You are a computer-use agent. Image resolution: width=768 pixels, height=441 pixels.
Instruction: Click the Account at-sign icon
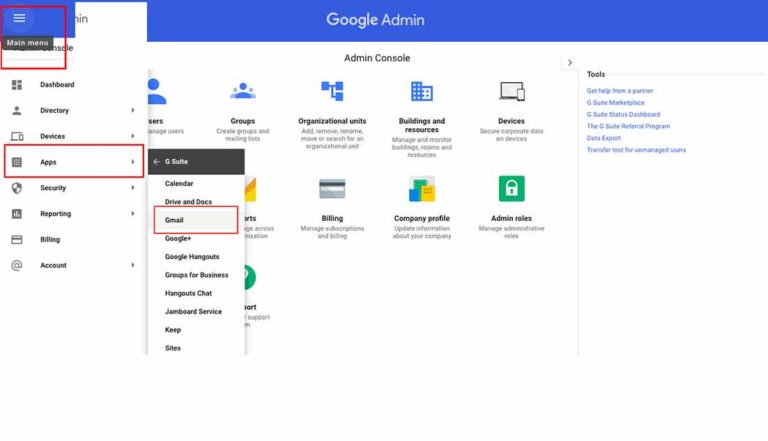pyautogui.click(x=17, y=265)
